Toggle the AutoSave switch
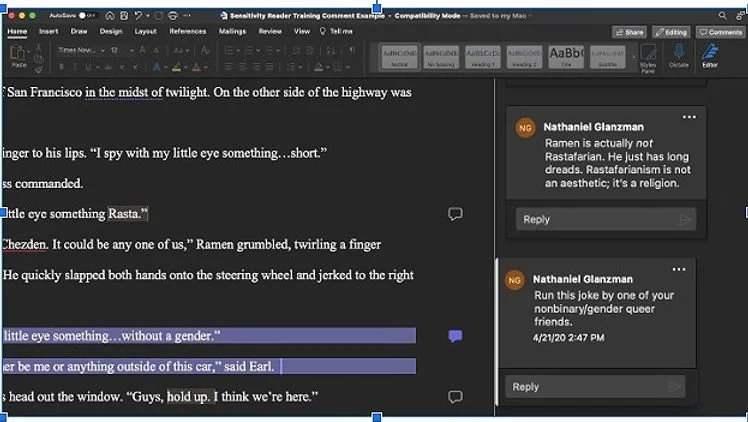The image size is (748, 422). [87, 16]
